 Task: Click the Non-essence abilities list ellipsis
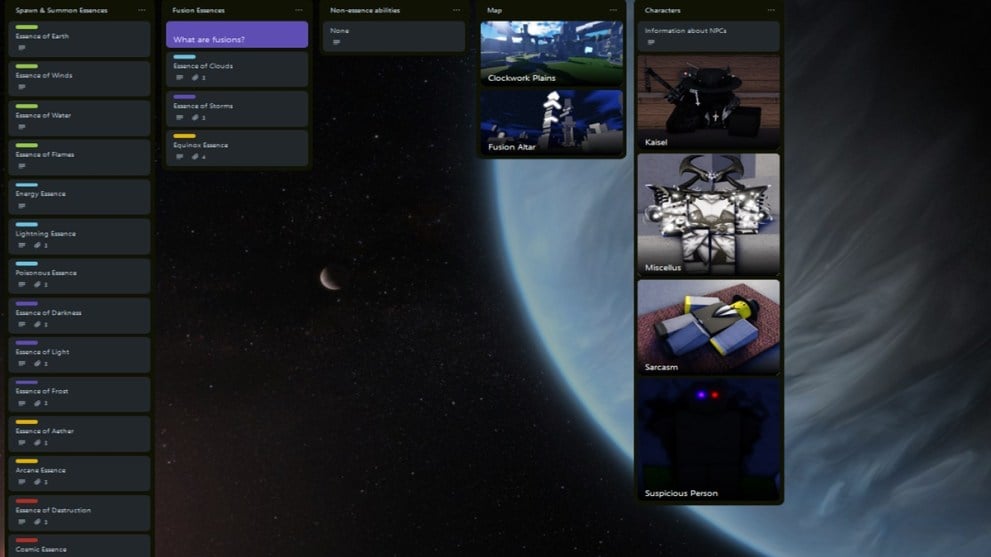point(456,10)
